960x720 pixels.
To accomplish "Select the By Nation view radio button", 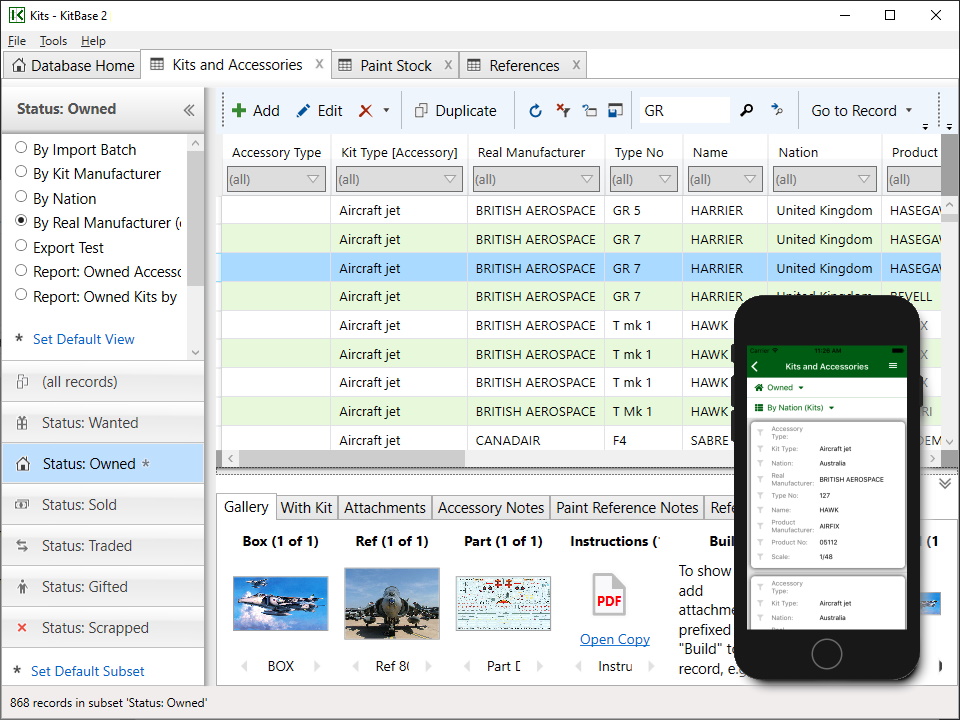I will click(x=21, y=196).
